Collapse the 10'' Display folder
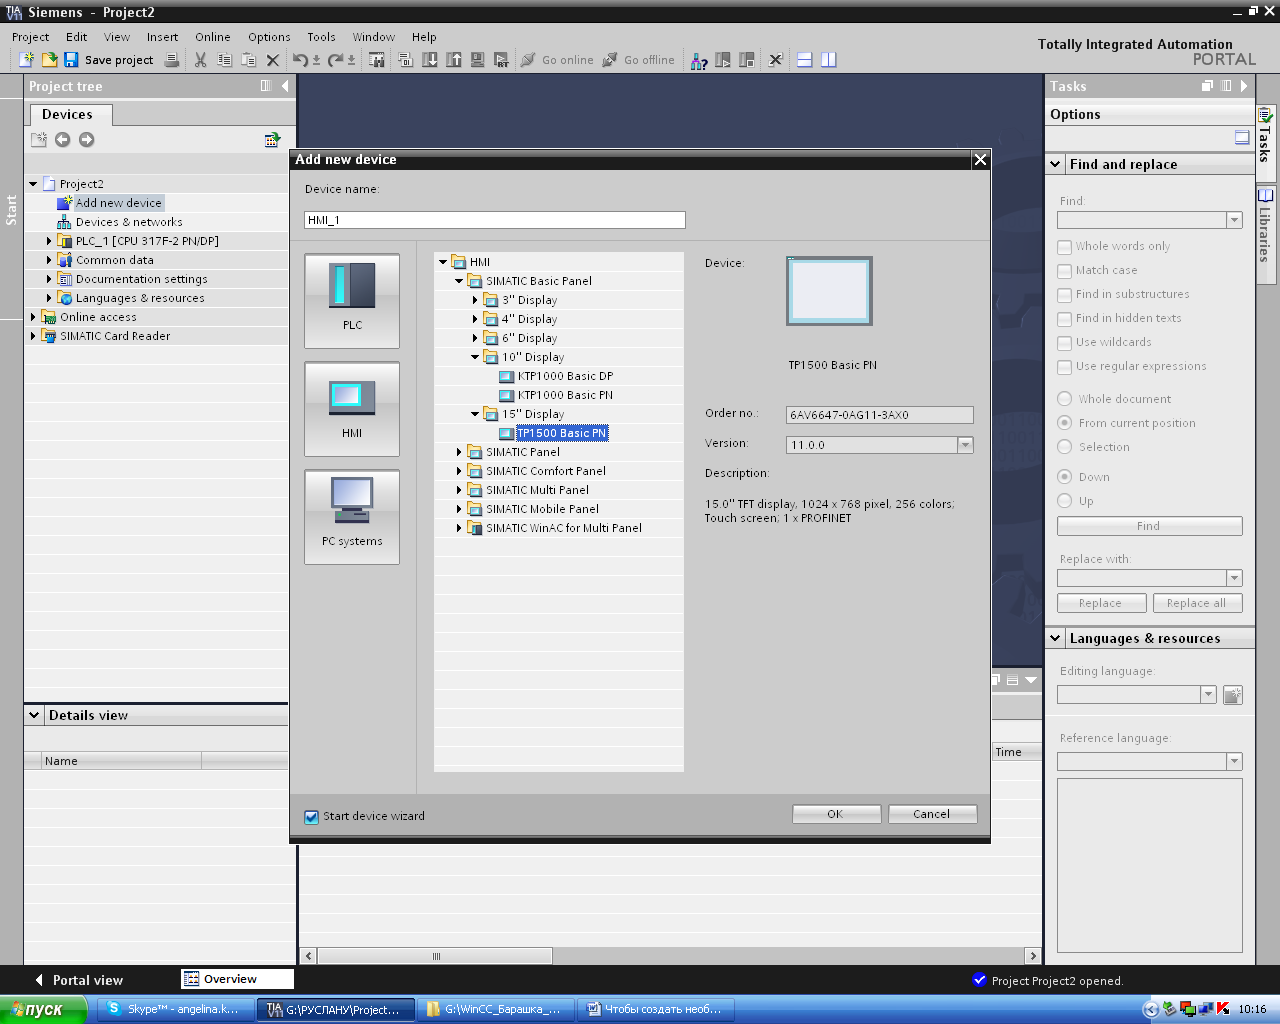Screen dimensions: 1280x1024 475,357
